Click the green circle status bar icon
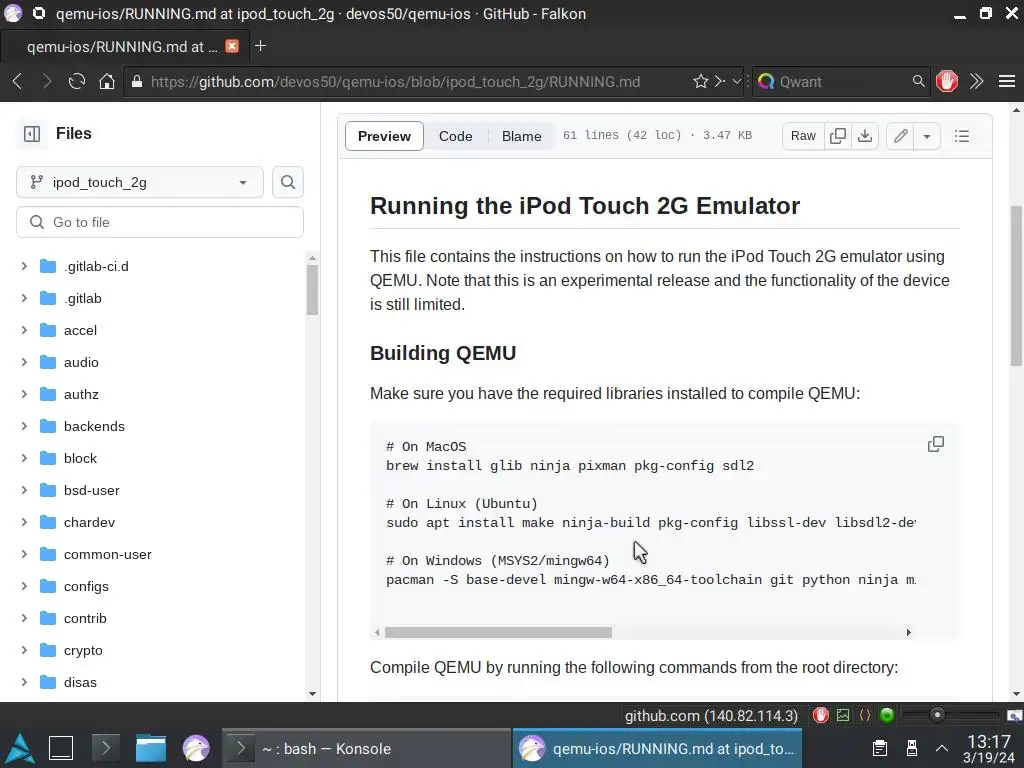Image resolution: width=1024 pixels, height=768 pixels. coord(886,715)
